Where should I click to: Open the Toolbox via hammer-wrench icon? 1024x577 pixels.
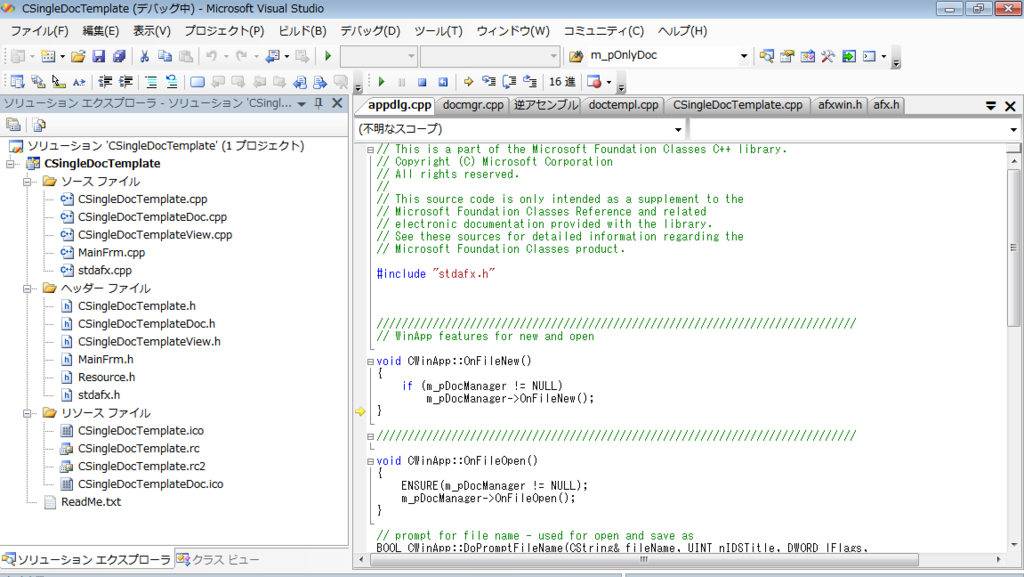(827, 56)
